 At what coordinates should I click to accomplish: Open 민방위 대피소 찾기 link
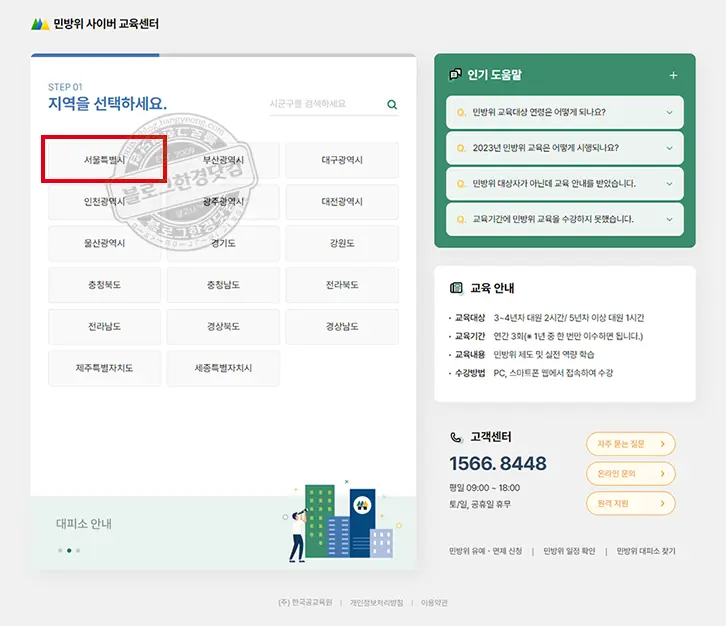click(x=646, y=551)
